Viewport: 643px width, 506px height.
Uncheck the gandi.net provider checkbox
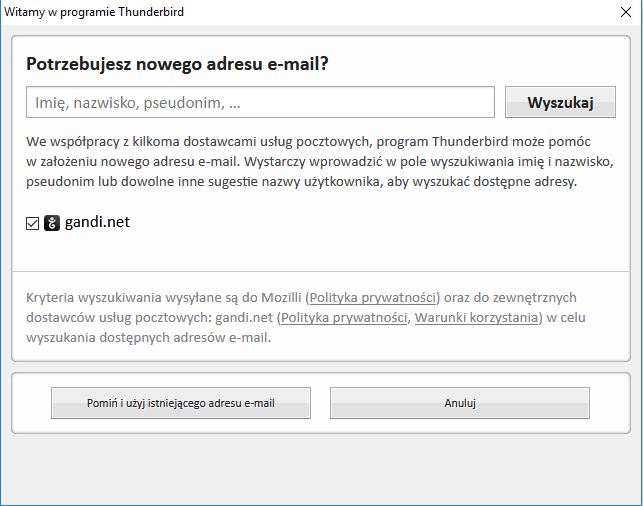click(32, 223)
